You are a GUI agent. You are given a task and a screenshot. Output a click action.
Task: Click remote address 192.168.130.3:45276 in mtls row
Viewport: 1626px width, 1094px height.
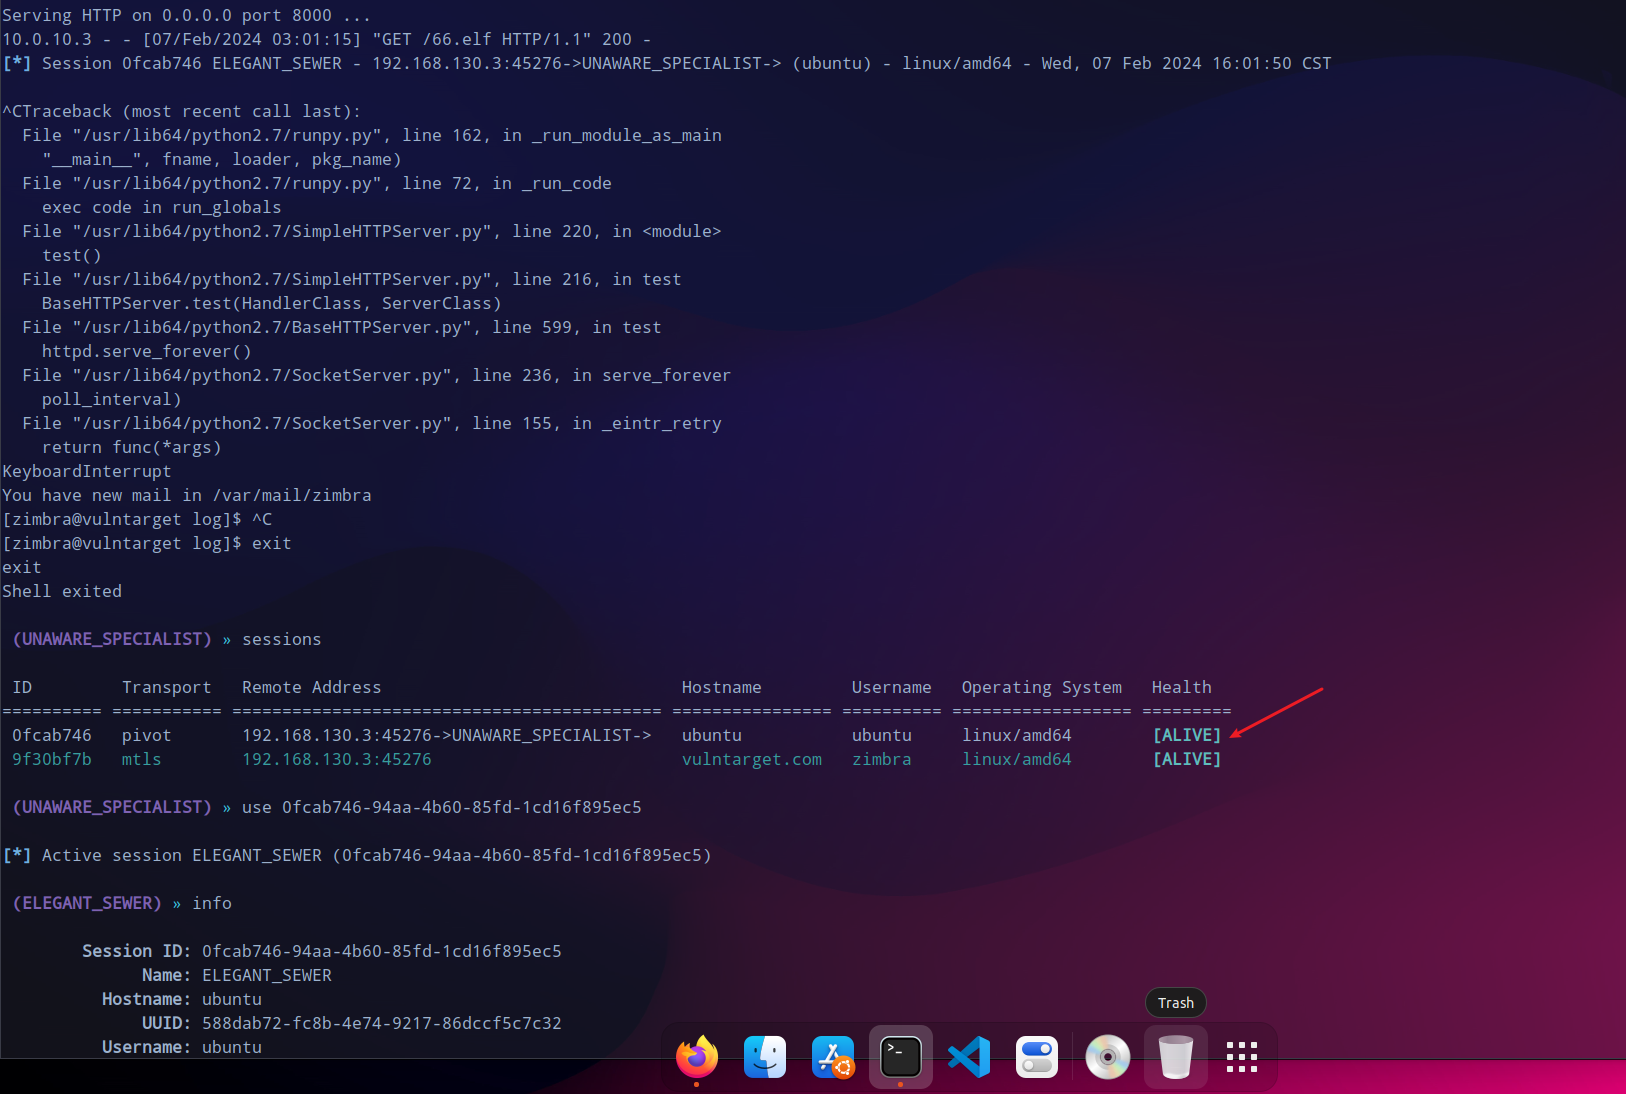click(x=337, y=759)
